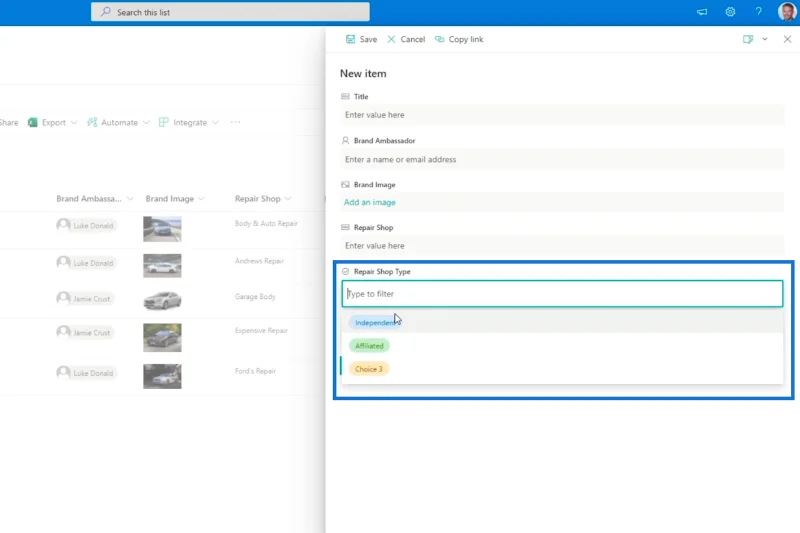Cancel the new item form
800x533 pixels.
[406, 39]
